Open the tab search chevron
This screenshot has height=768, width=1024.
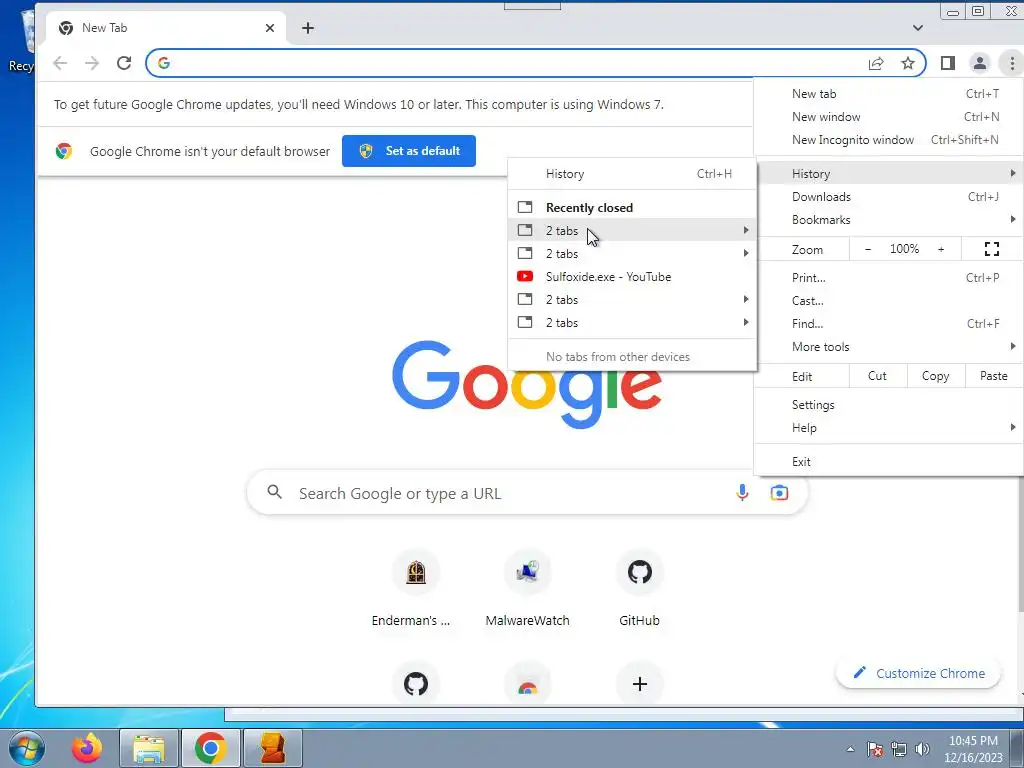(x=918, y=28)
